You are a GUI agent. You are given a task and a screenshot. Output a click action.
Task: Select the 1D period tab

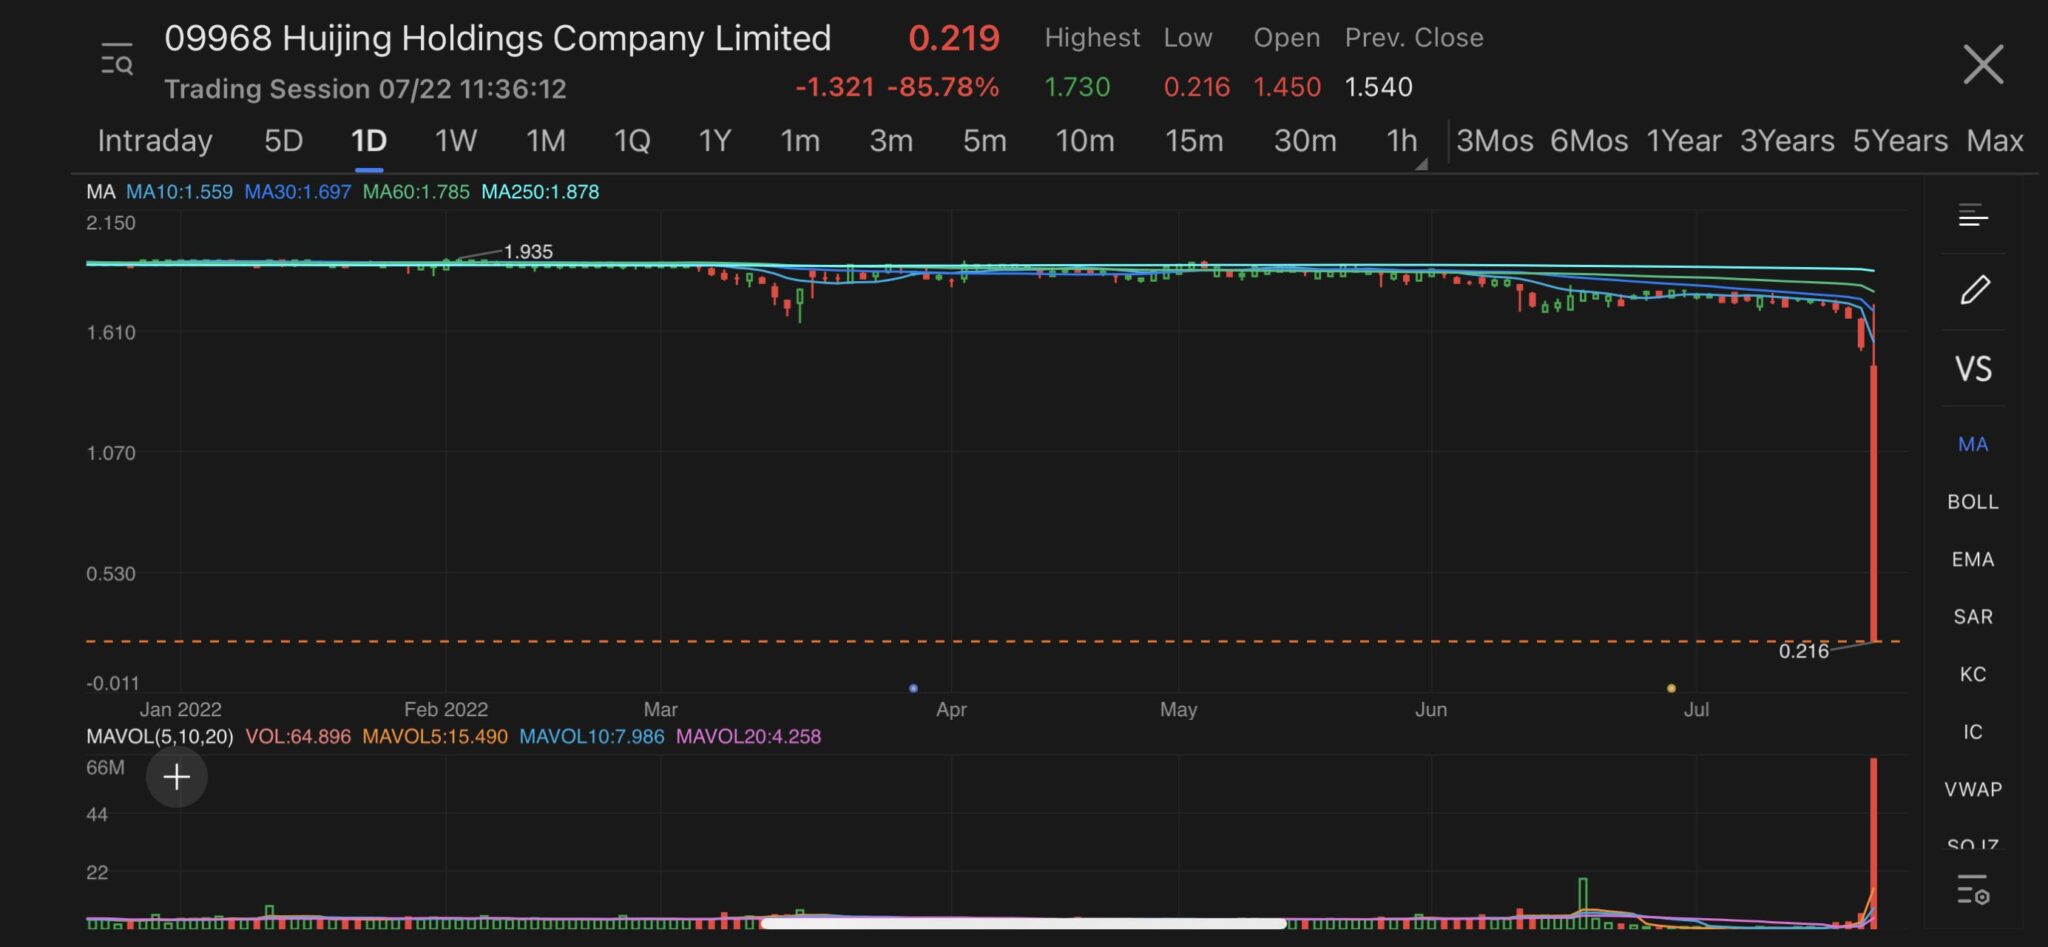click(369, 141)
